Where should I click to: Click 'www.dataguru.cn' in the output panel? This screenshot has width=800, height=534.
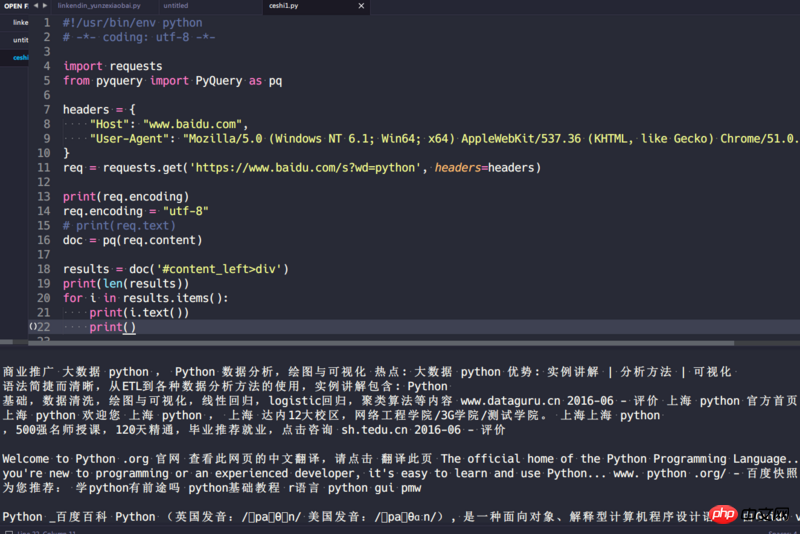(510, 401)
